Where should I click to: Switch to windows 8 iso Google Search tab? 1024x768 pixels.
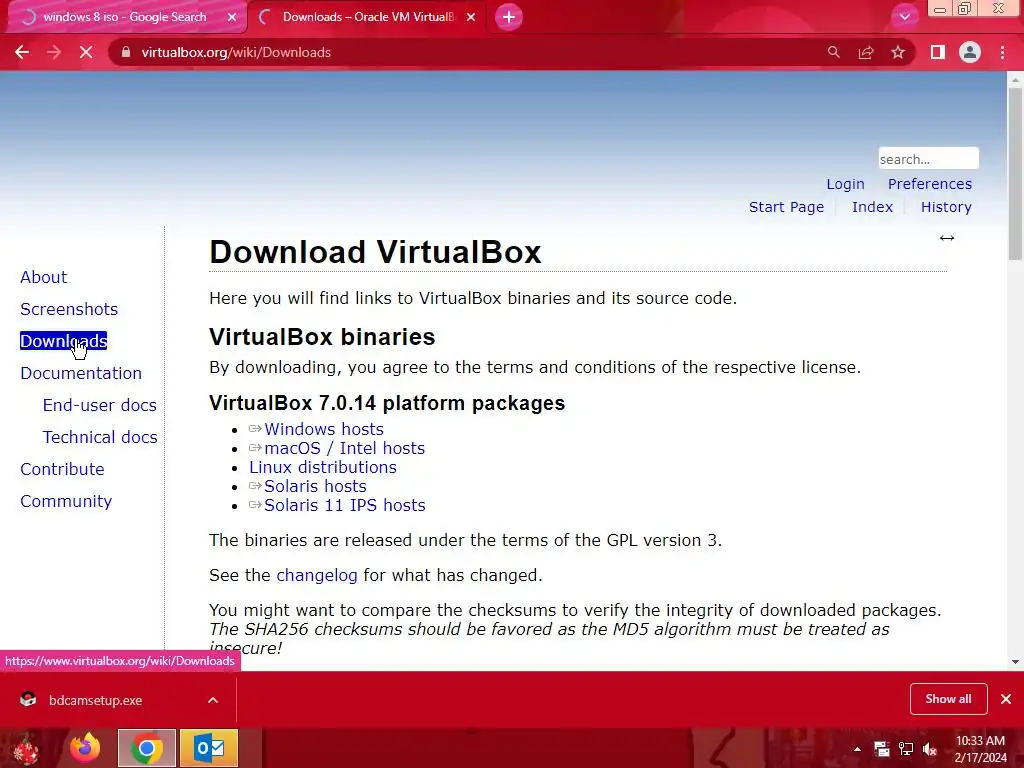pos(125,17)
